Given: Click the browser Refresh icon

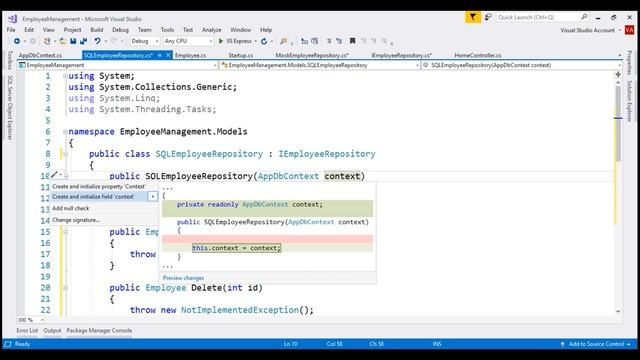Looking at the screenshot, I should point(264,41).
